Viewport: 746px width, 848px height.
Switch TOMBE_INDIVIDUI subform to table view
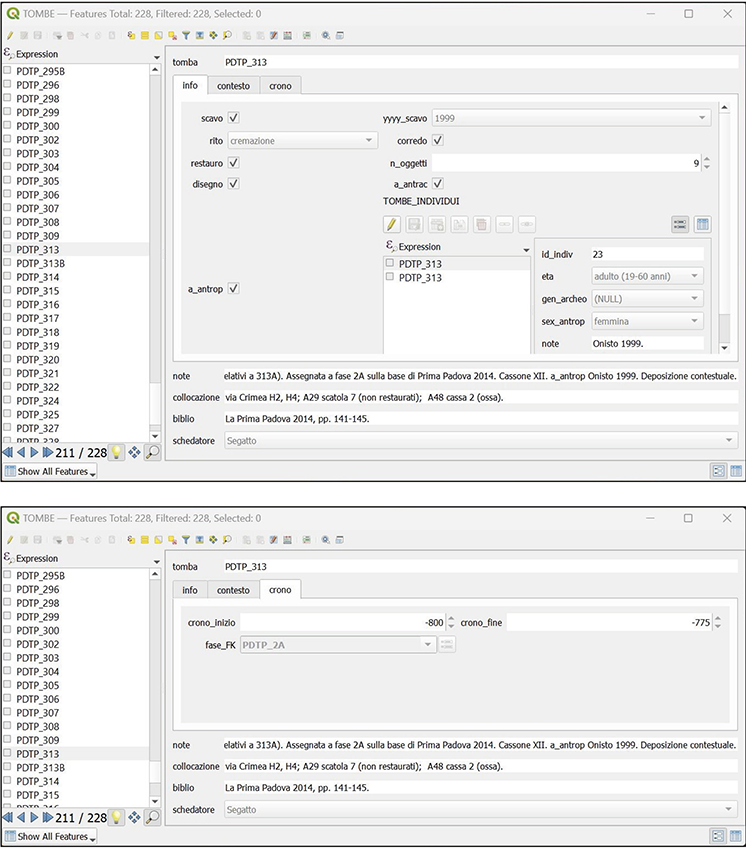coord(702,225)
